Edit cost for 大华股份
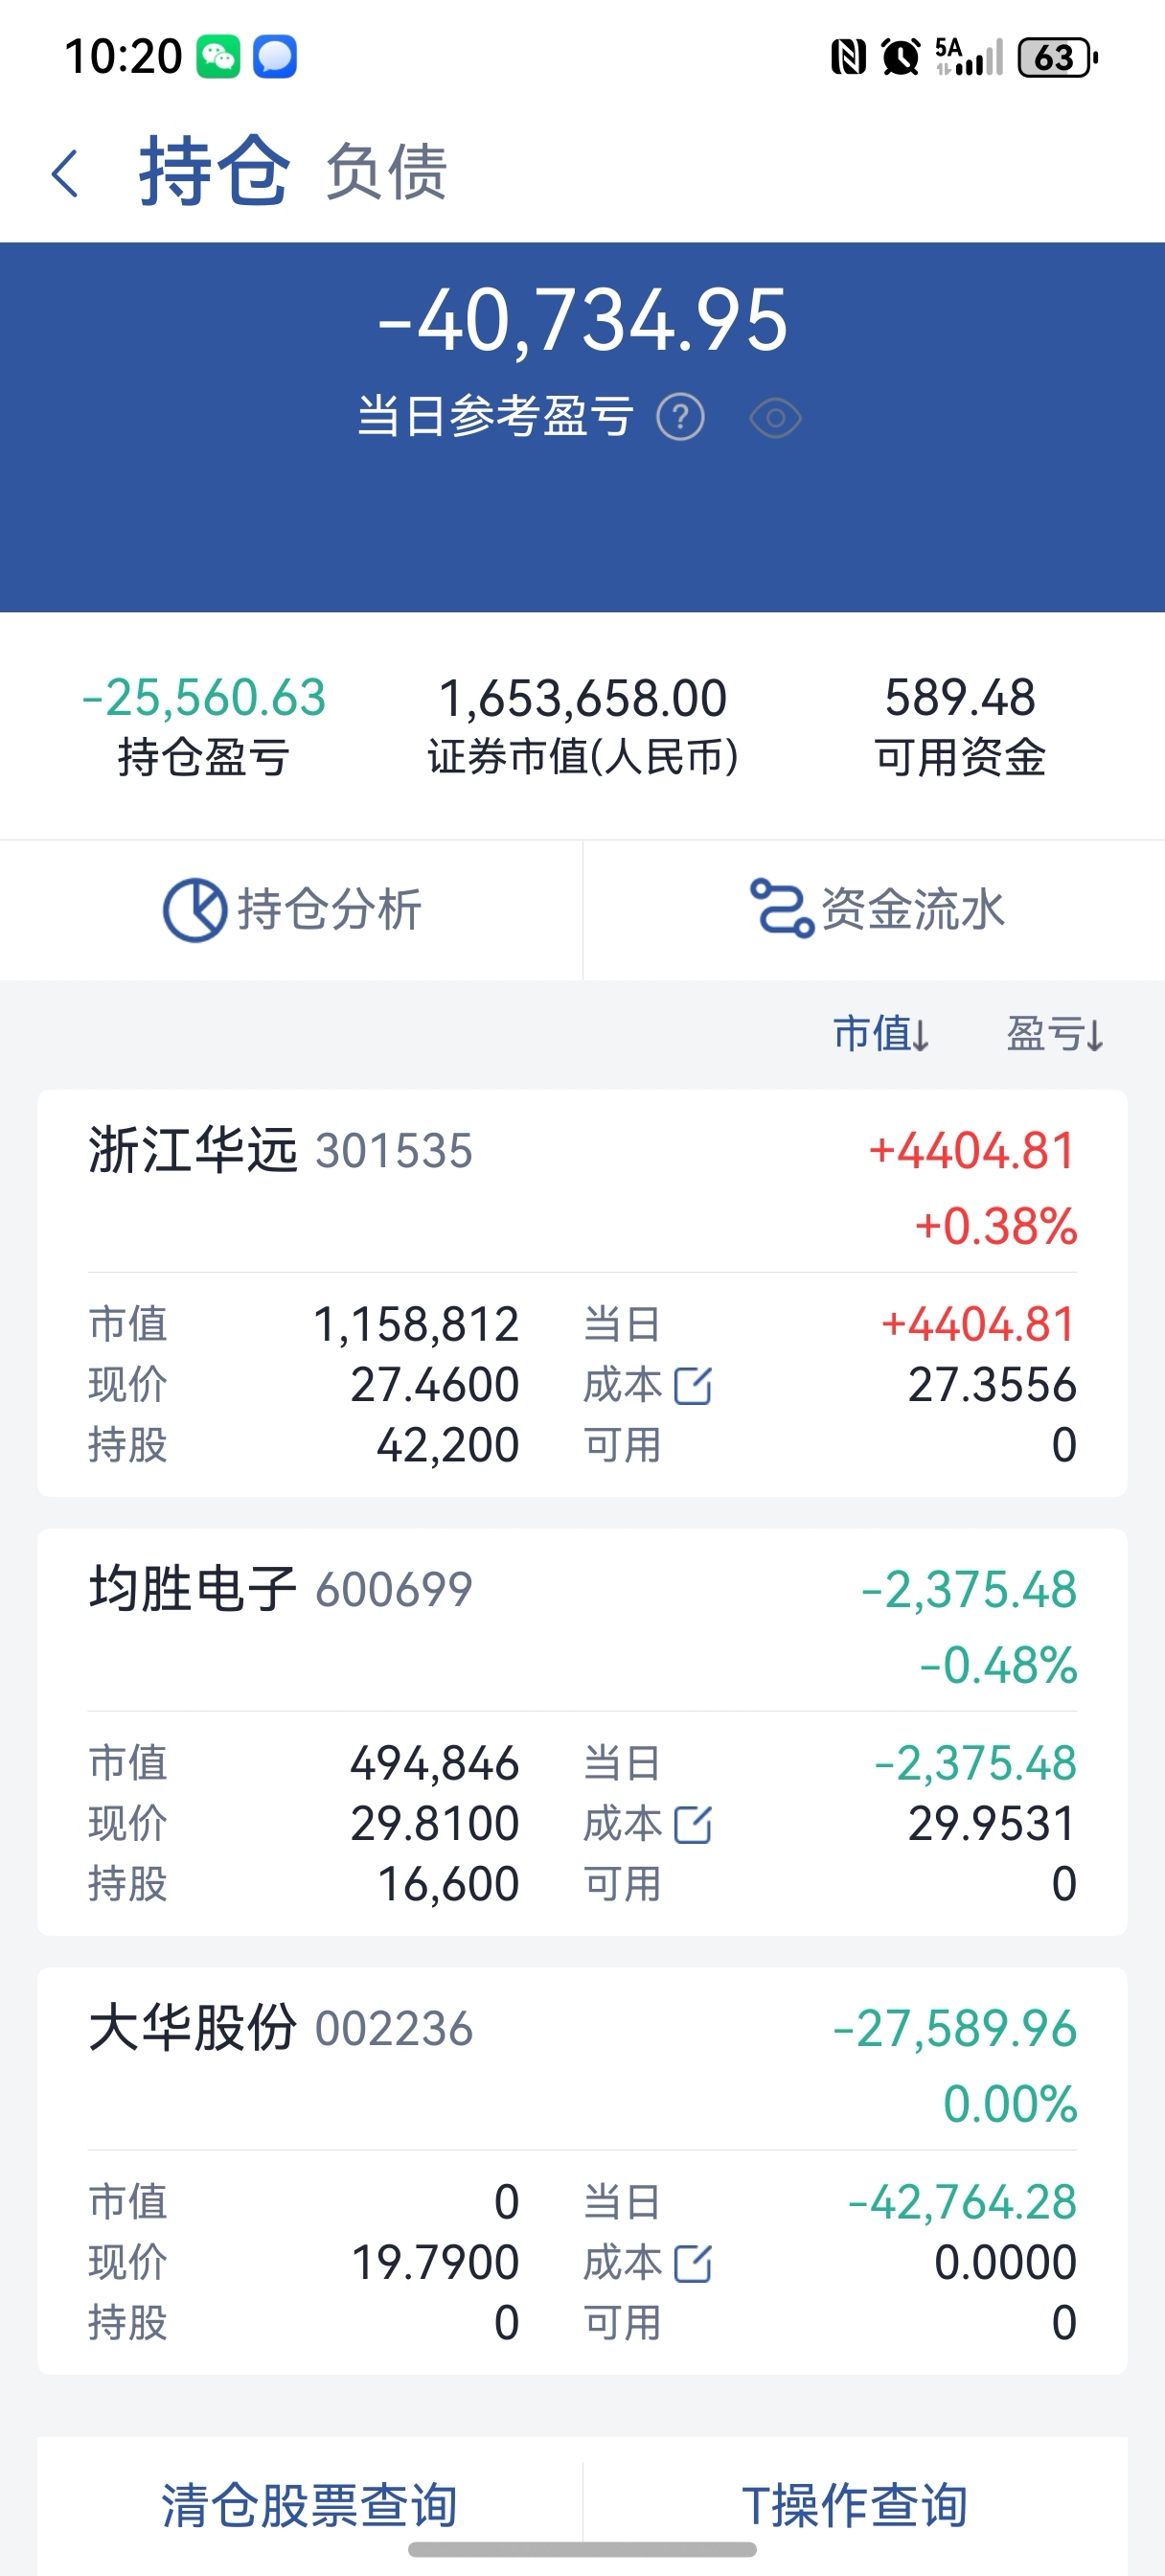 (692, 2264)
